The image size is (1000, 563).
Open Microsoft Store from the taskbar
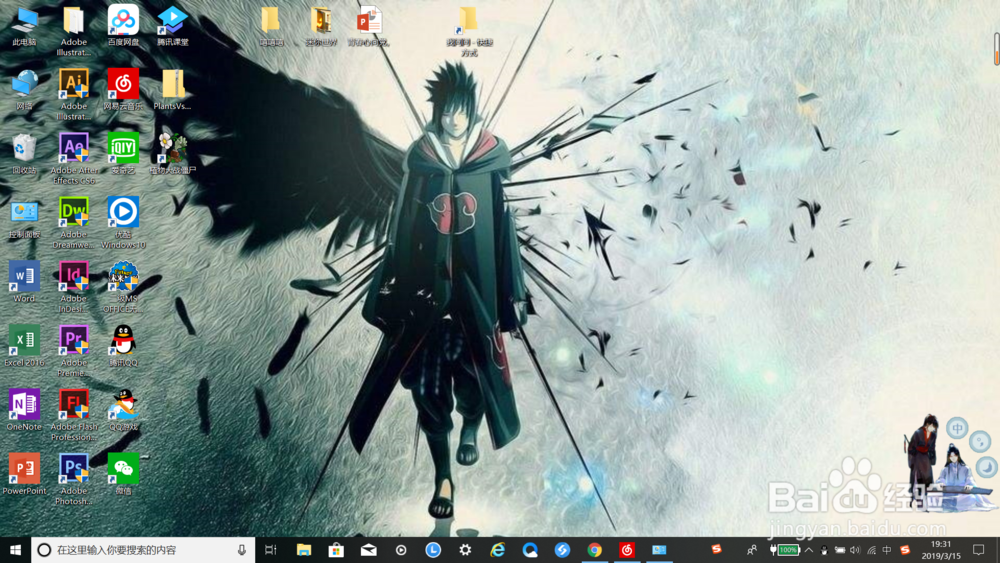click(336, 550)
